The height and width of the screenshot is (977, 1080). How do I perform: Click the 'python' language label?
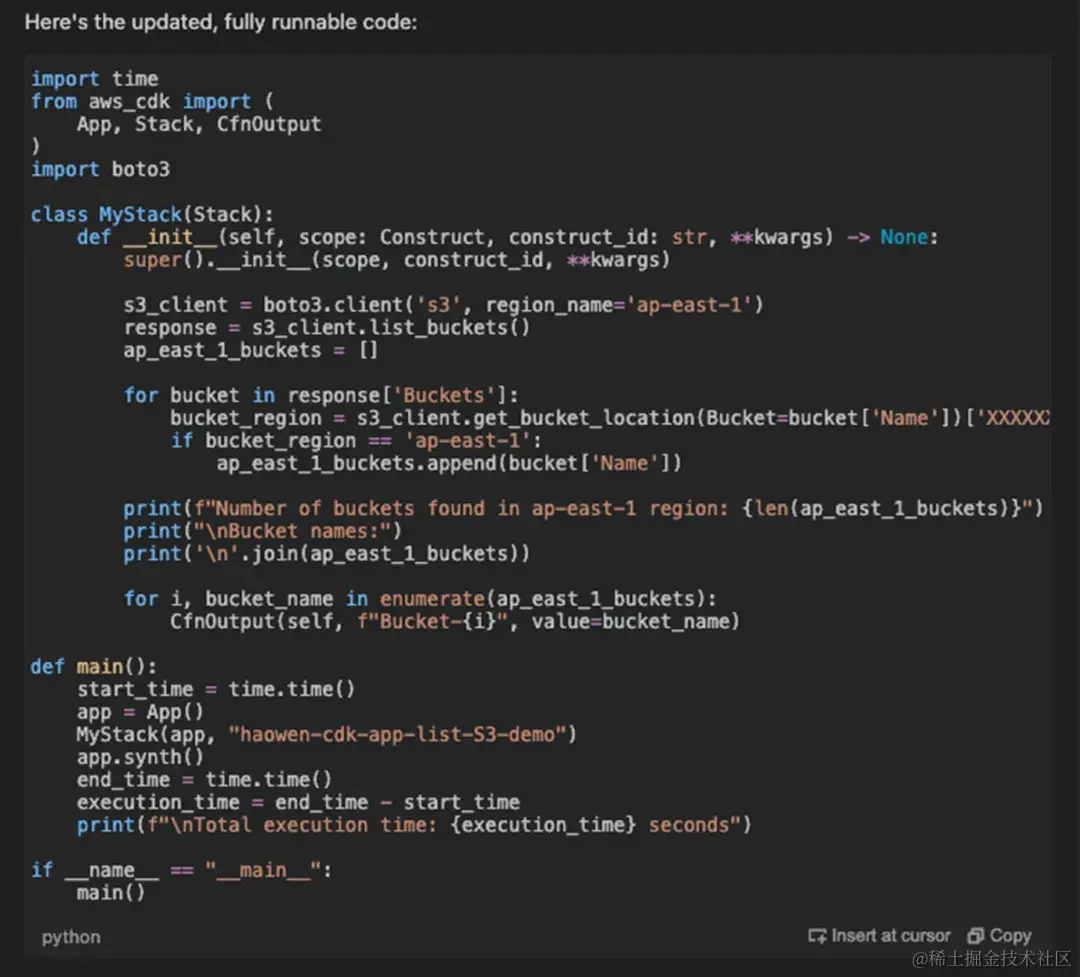pos(71,937)
